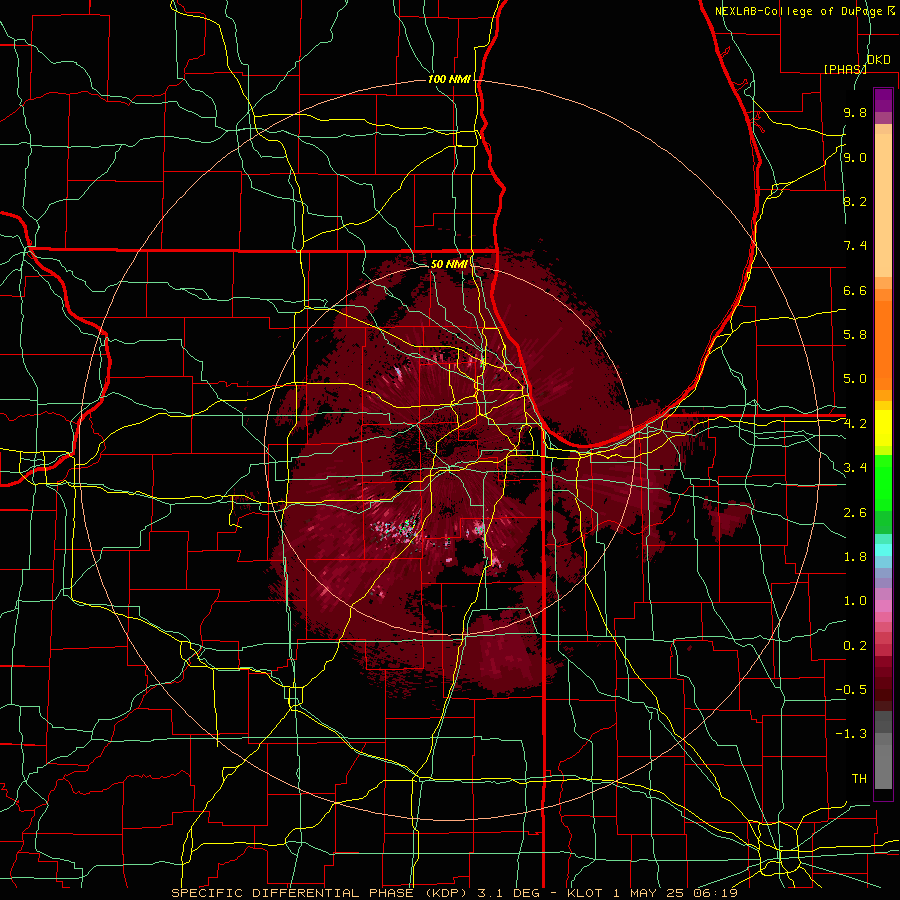Click the 1.8 scale value
Viewport: 900px width, 900px height.
coord(855,557)
